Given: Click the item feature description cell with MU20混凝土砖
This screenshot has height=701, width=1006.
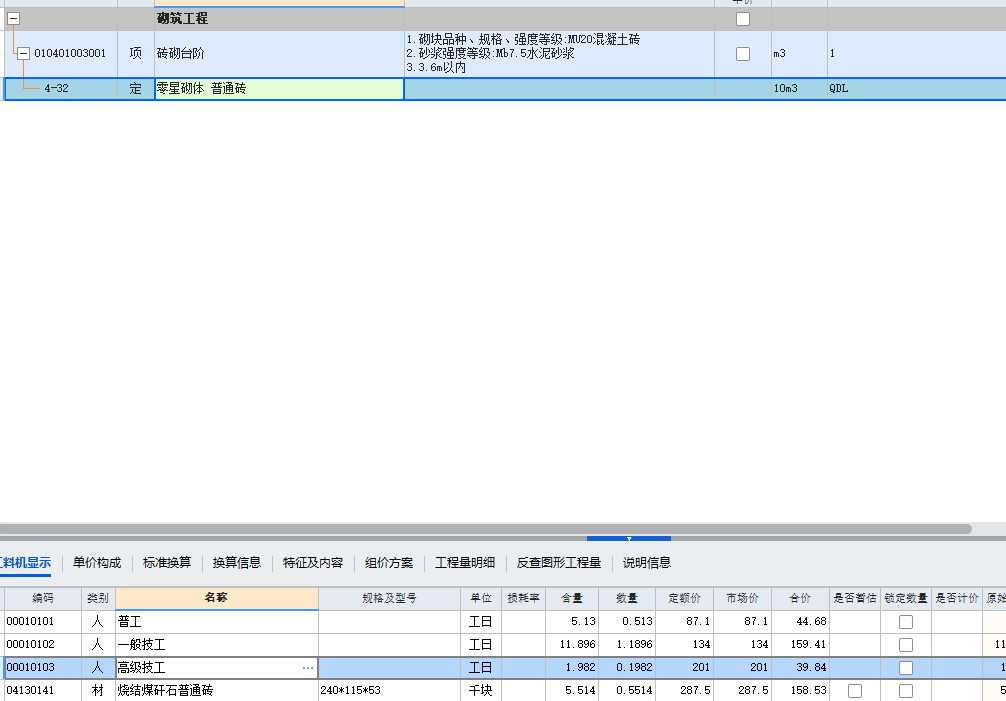Looking at the screenshot, I should [559, 53].
